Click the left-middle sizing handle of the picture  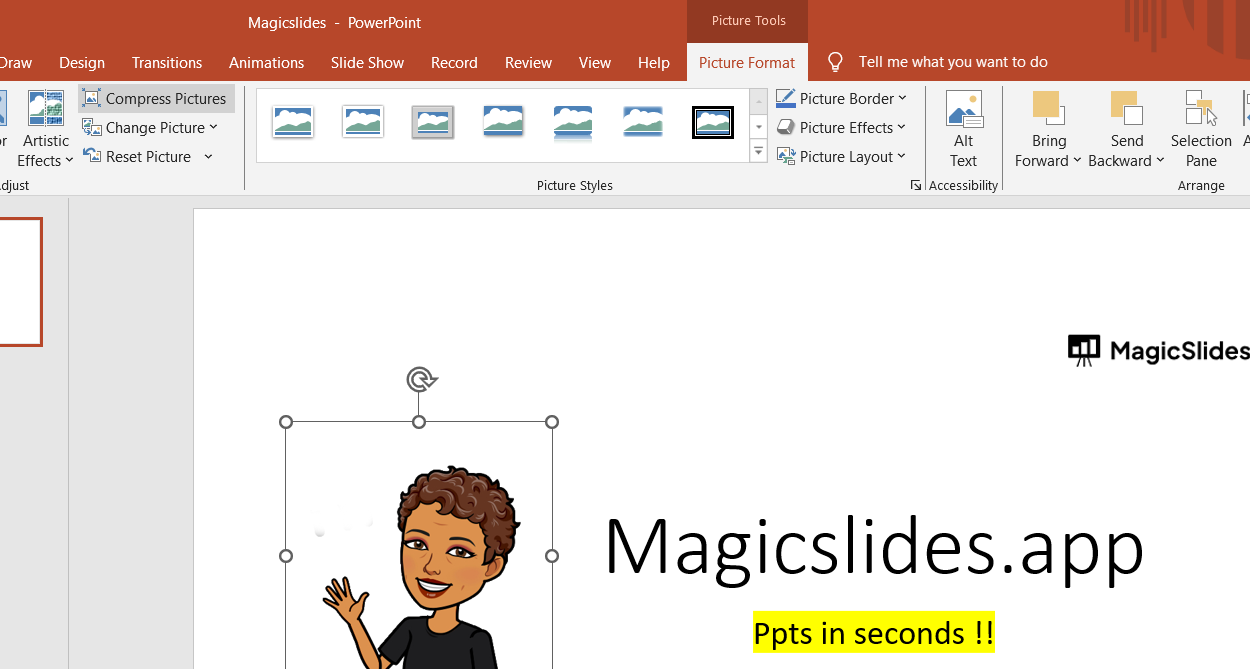click(x=286, y=555)
